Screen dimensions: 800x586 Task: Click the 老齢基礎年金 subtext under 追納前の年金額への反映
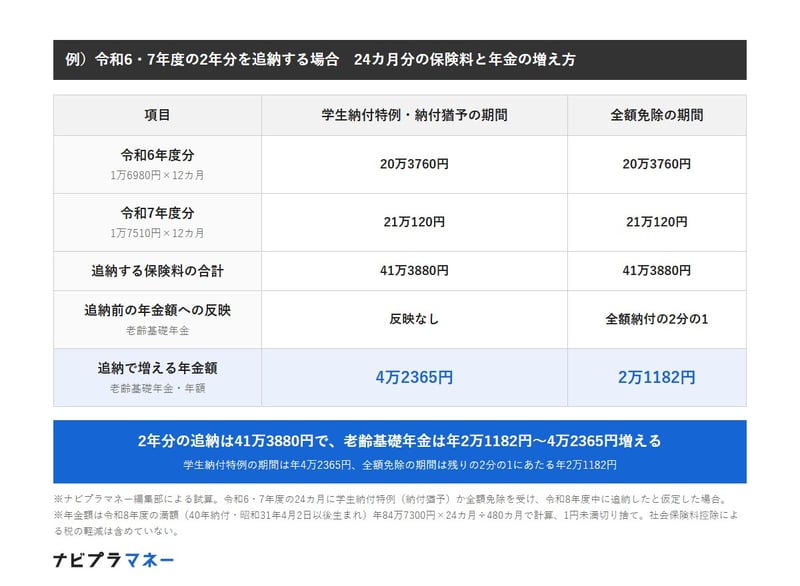[x=157, y=331]
